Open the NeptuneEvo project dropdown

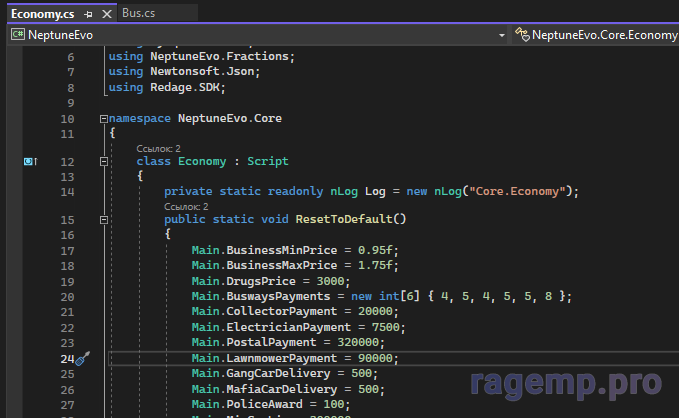click(x=502, y=34)
